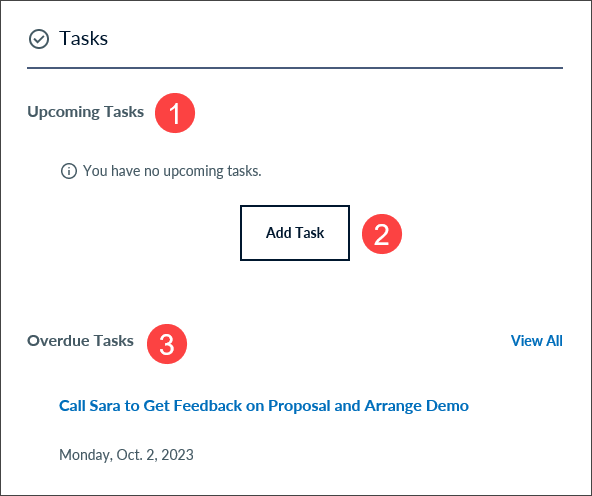Click the divider line under Tasks title
The width and height of the screenshot is (592, 496).
(x=295, y=68)
